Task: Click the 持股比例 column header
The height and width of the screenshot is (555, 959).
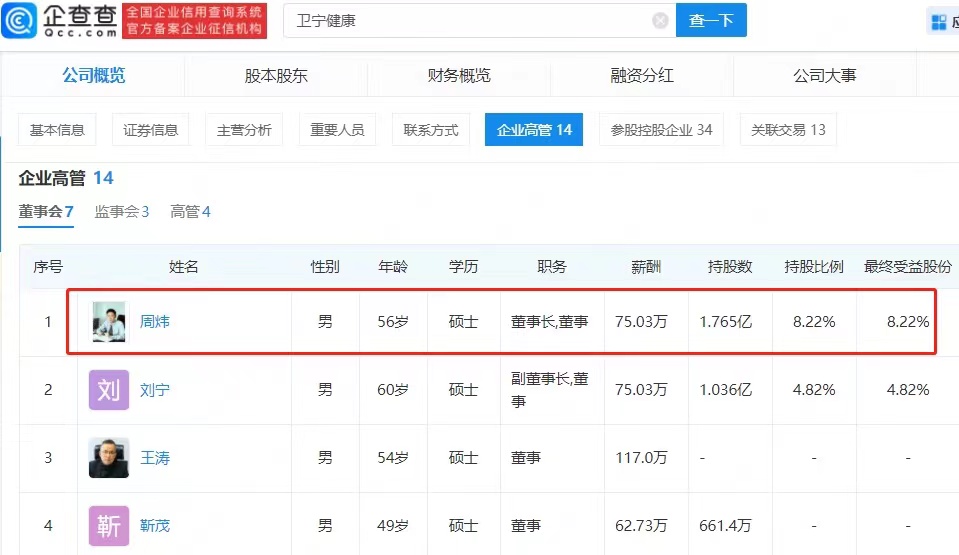Action: tap(814, 267)
